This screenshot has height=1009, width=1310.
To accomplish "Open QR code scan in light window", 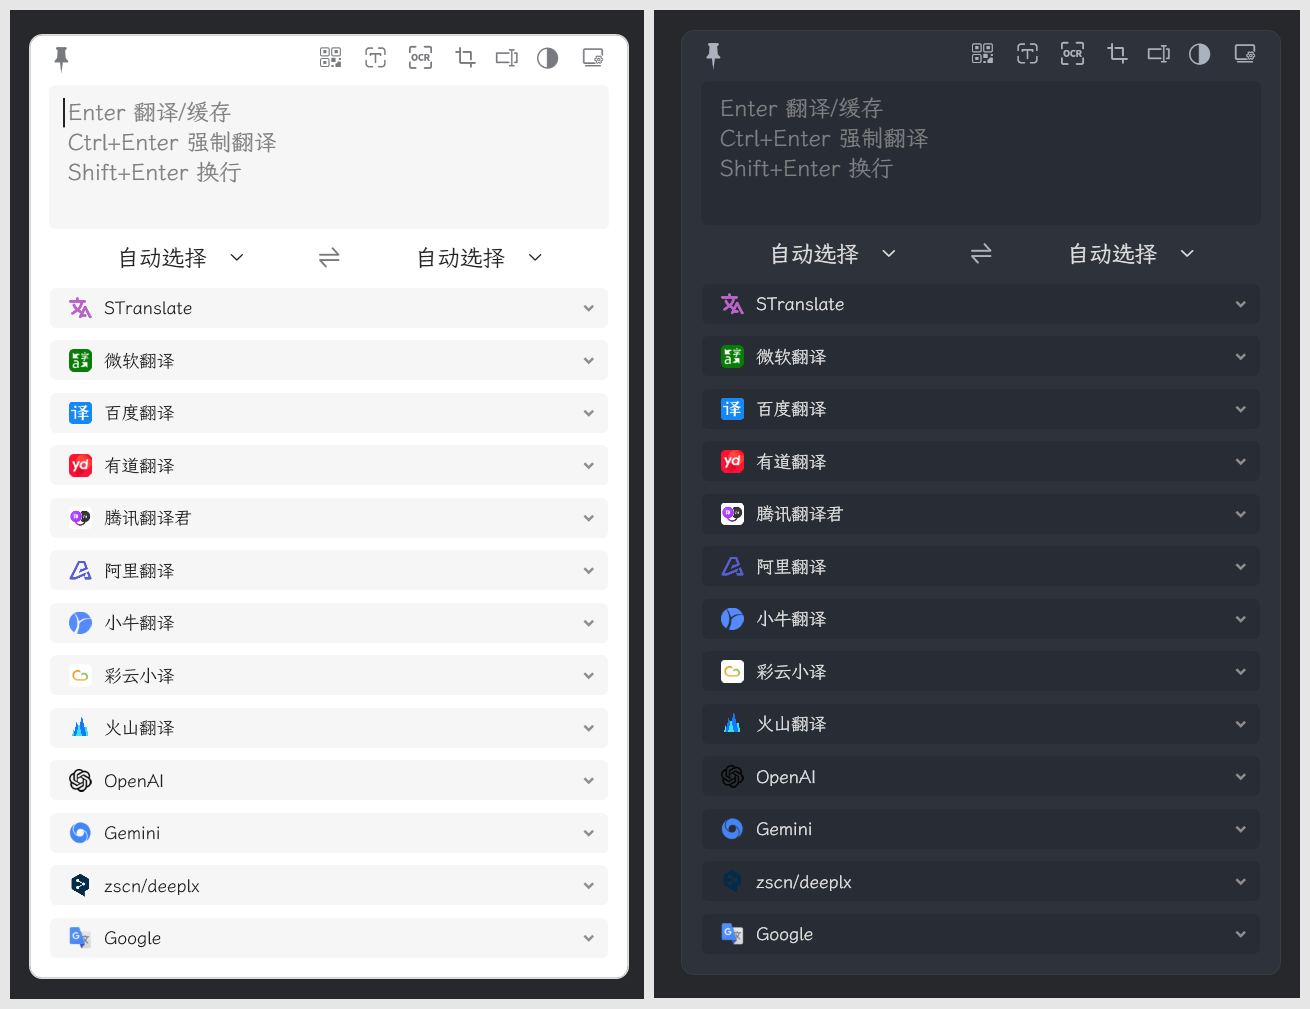I will [x=330, y=58].
